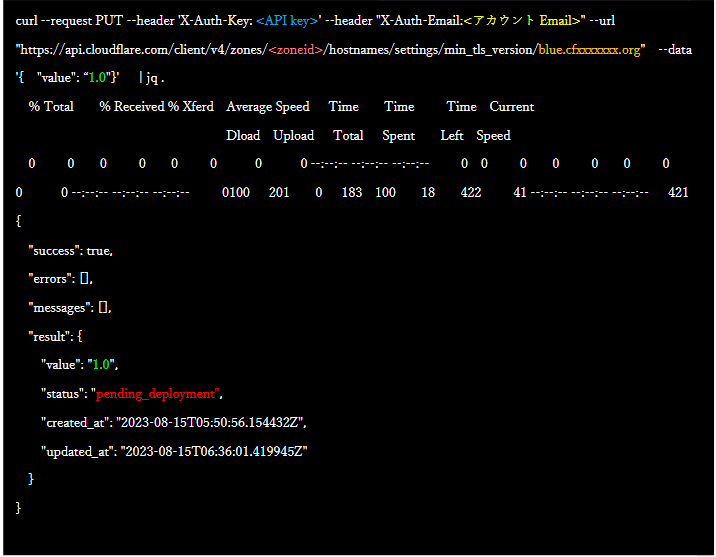Click the green "1.0" result value
This screenshot has height=557, width=716.
[x=101, y=365]
